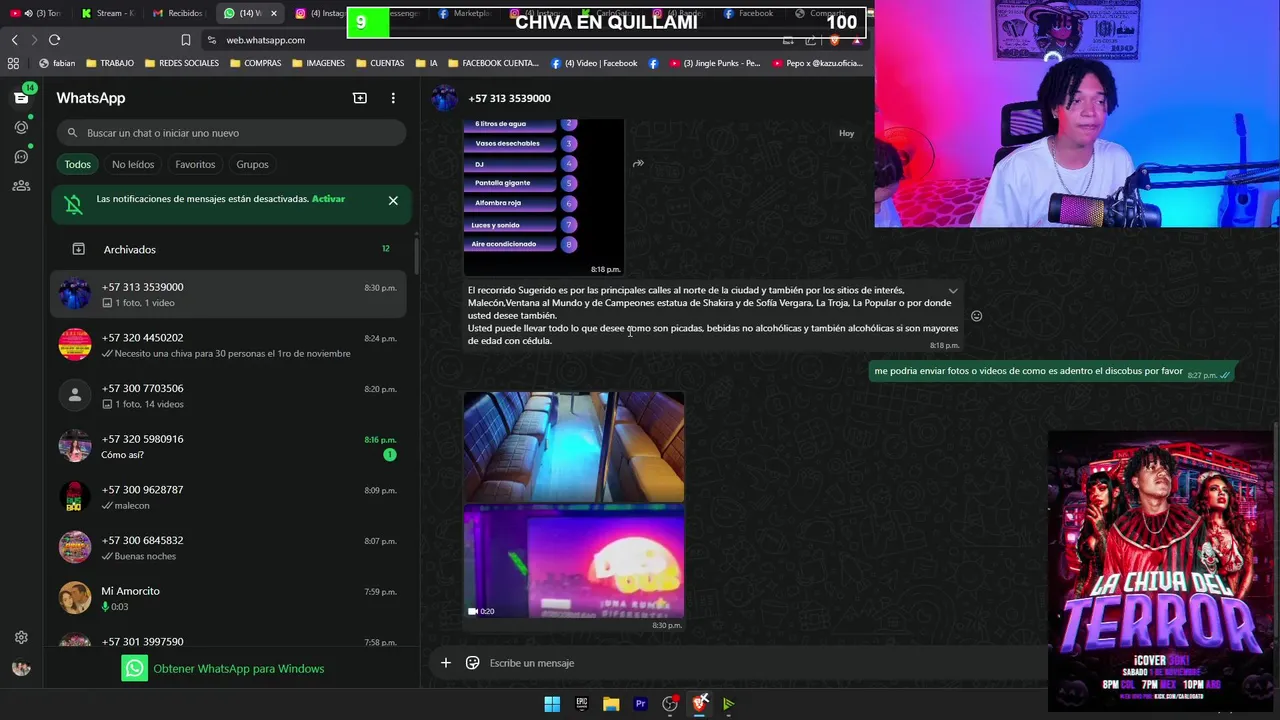This screenshot has height=720, width=1280.
Task: Open the REDES SOCIALES bookmarks folder
Action: click(182, 63)
